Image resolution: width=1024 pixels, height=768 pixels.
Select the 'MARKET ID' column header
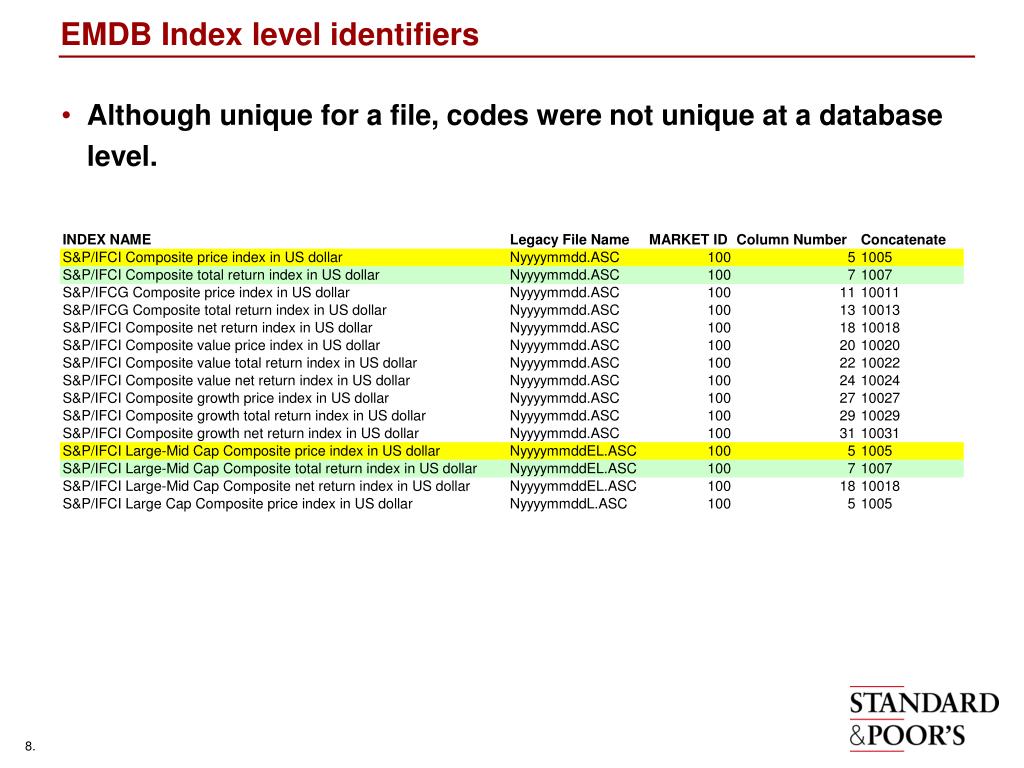click(688, 240)
